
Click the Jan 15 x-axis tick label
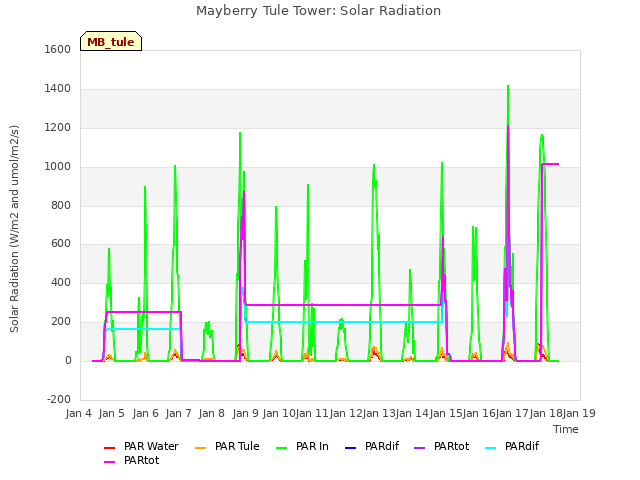point(446,413)
